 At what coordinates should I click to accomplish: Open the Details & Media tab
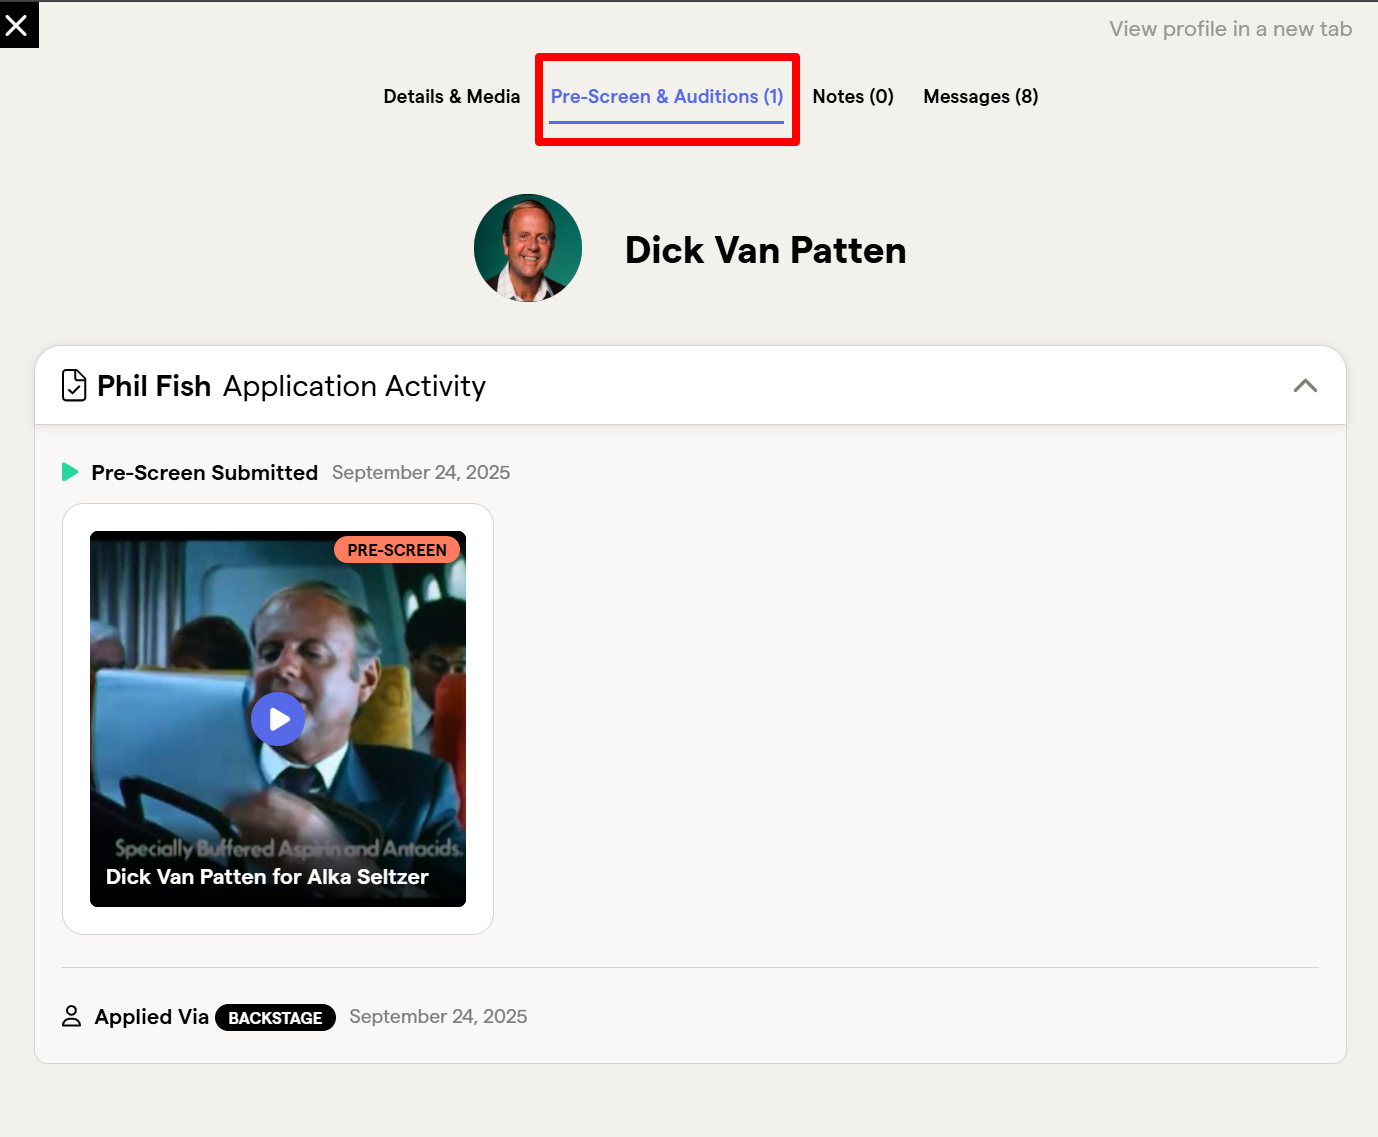(452, 97)
